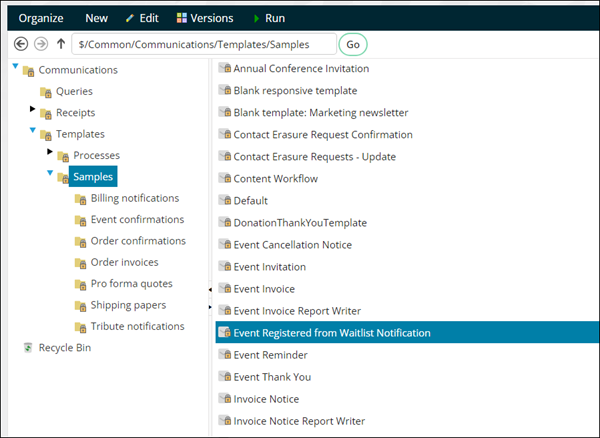The height and width of the screenshot is (438, 600).
Task: Select Blank template: Marketing newsletter
Action: pyautogui.click(x=321, y=112)
